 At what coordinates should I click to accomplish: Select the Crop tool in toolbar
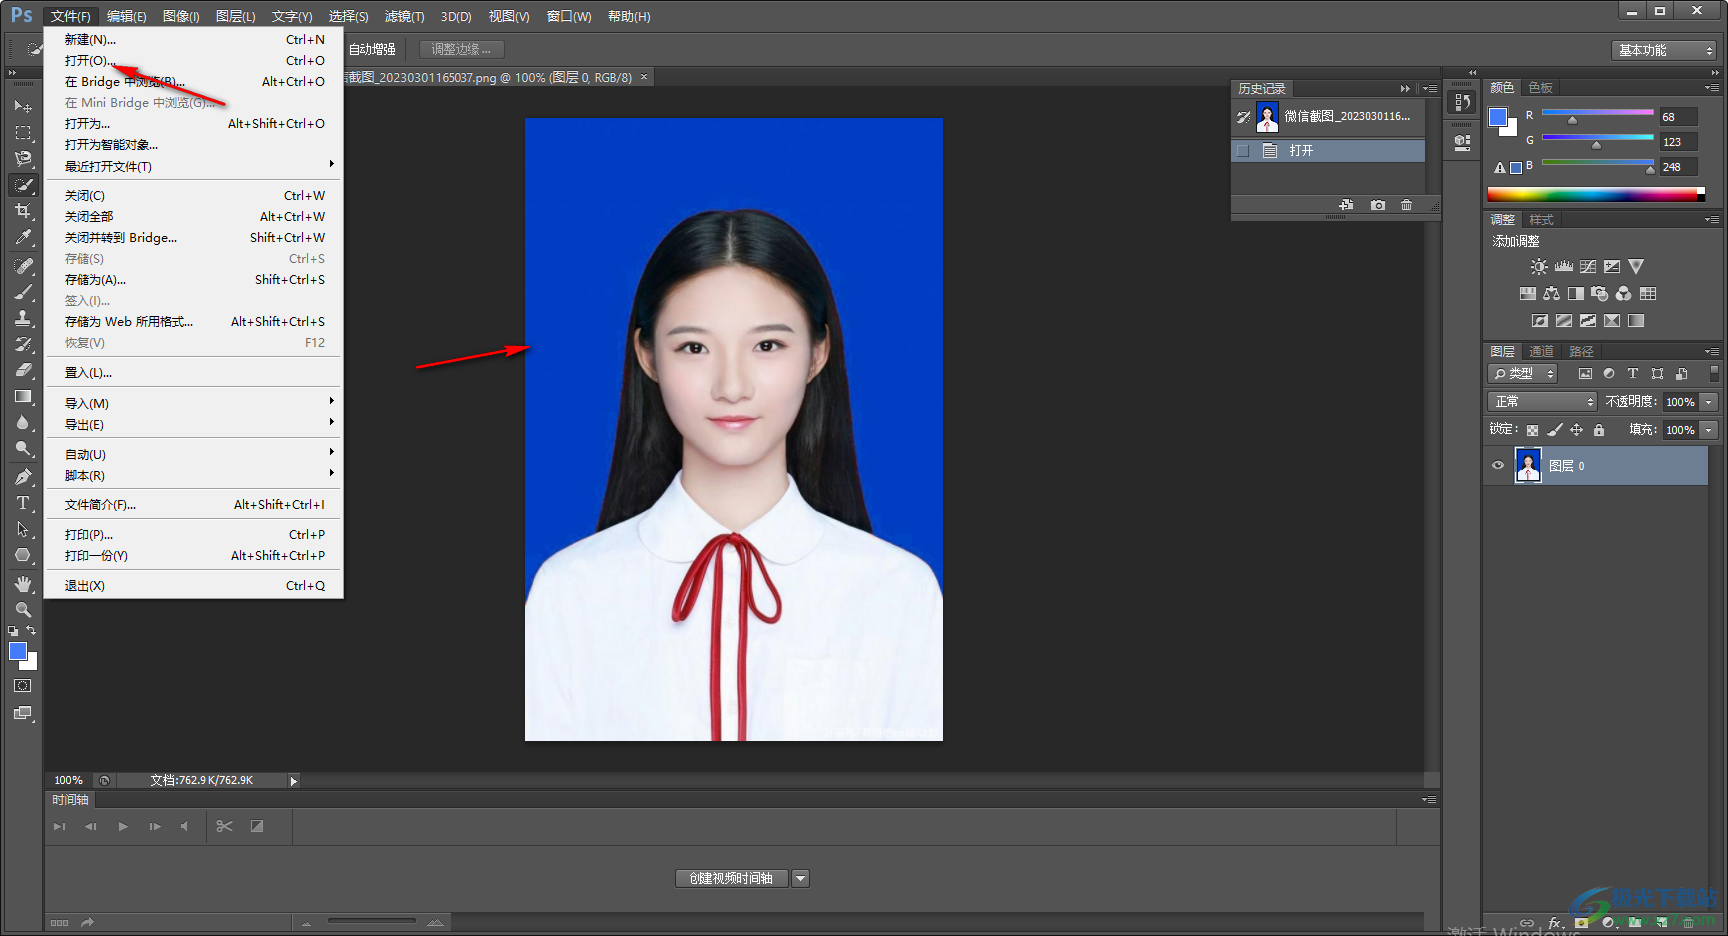coord(22,211)
